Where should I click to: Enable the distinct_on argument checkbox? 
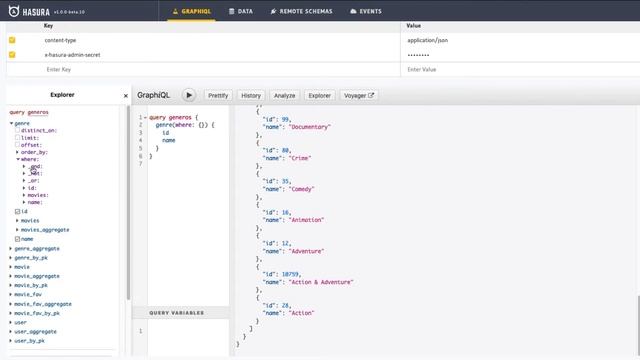(18, 130)
